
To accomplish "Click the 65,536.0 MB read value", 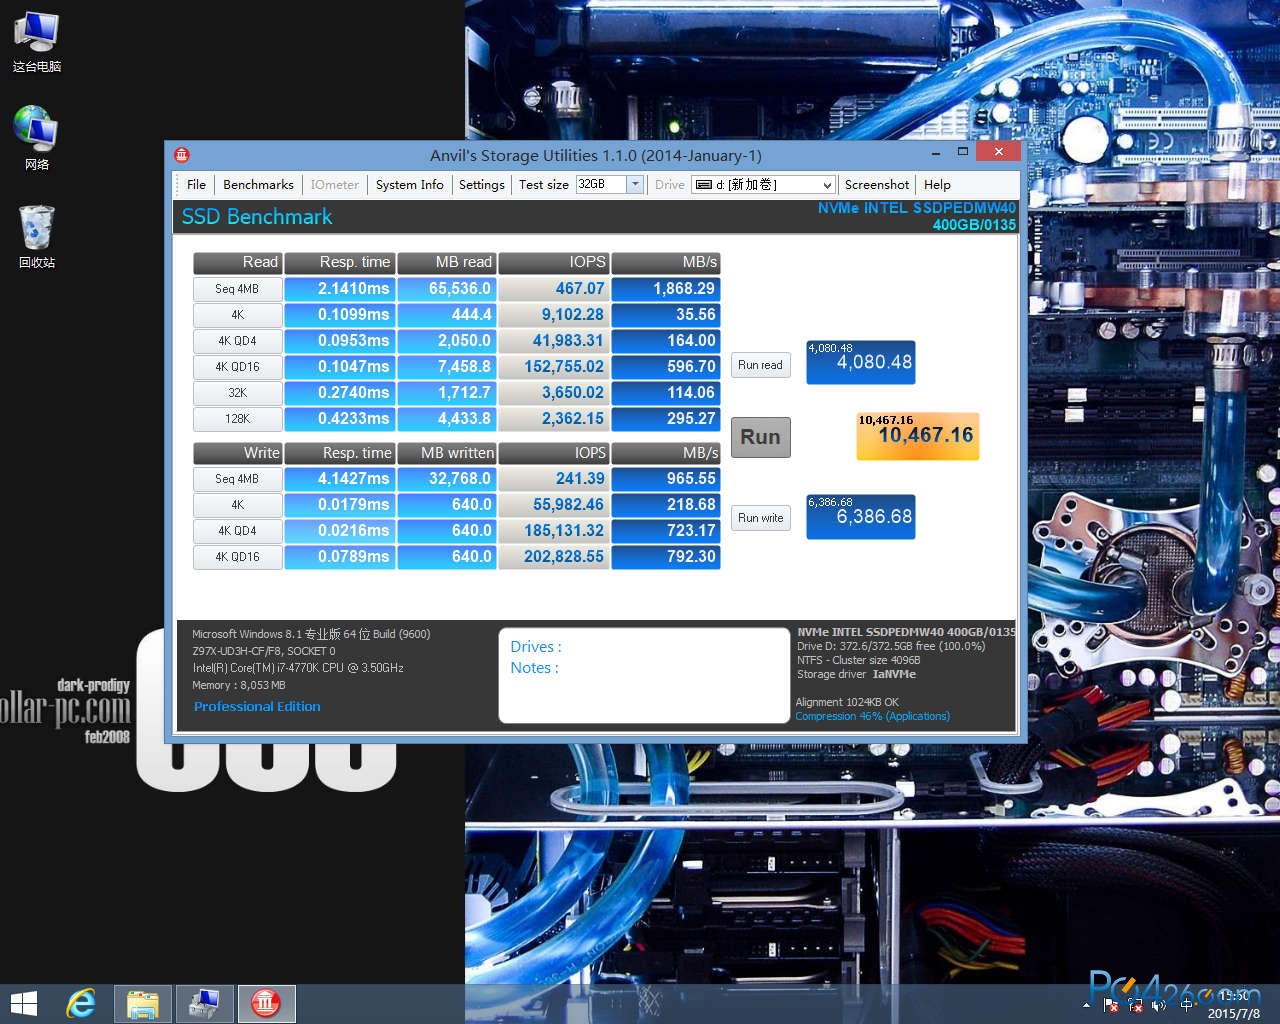I will pyautogui.click(x=447, y=288).
